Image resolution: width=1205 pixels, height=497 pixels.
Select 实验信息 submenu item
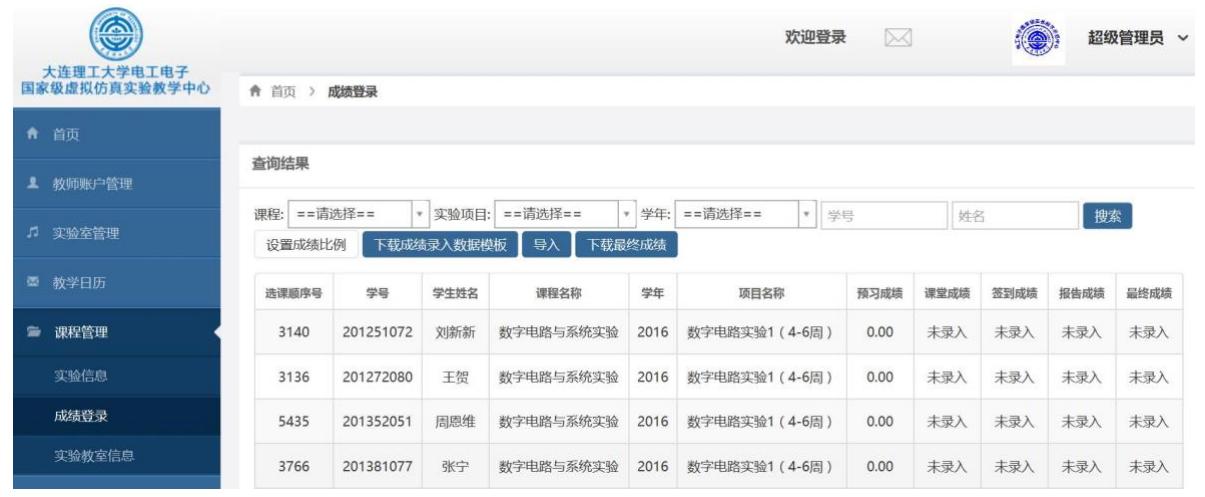pos(80,377)
